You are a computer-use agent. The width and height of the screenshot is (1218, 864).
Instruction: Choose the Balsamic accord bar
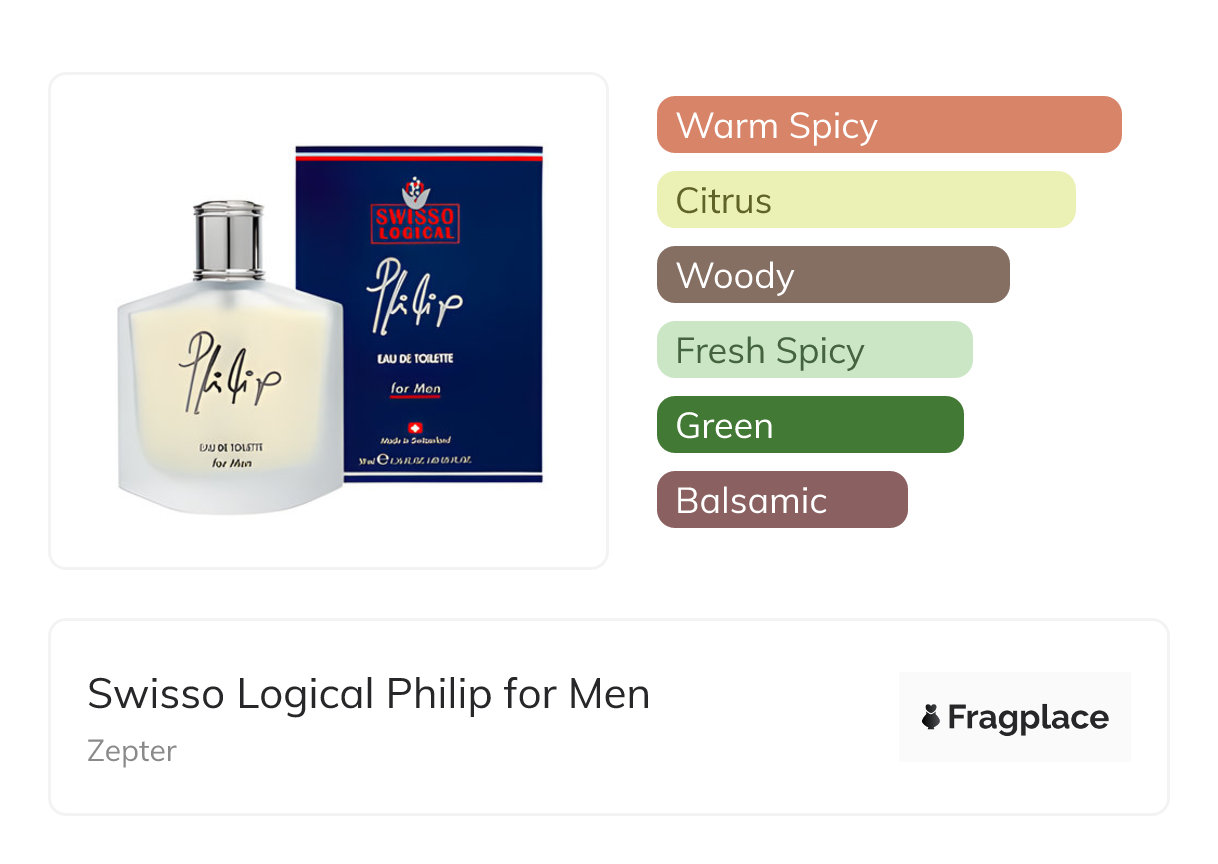782,500
